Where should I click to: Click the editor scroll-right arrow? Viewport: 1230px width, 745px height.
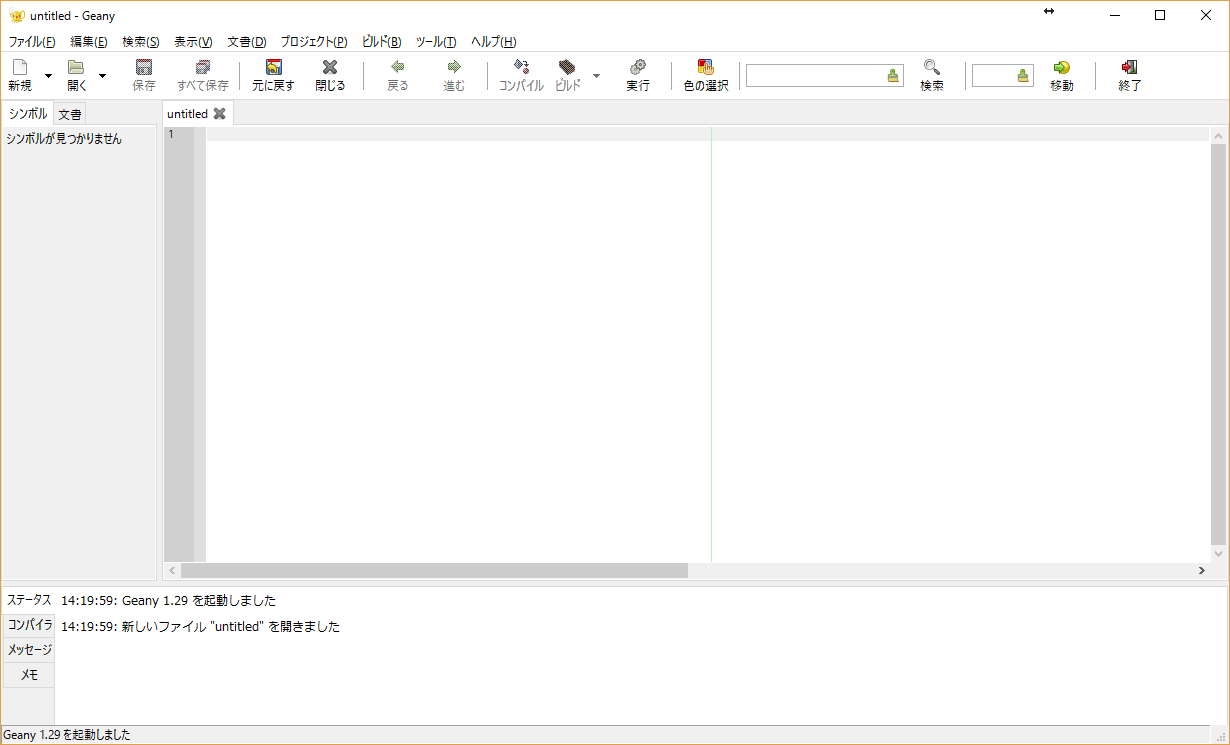(x=1202, y=570)
